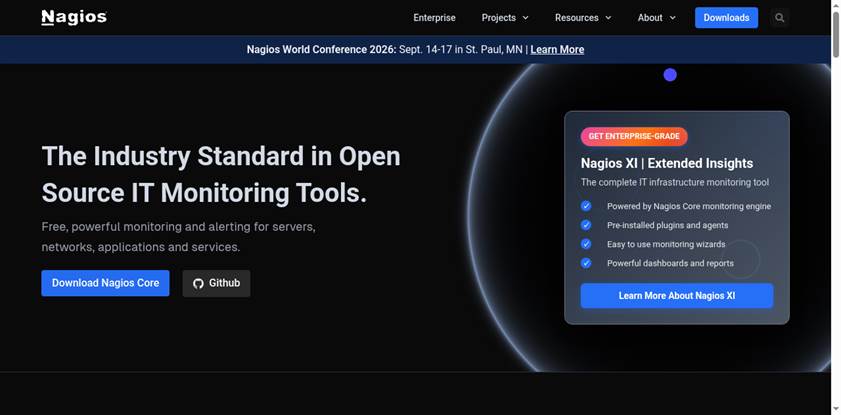Click the purple dot on the glowing ring
Image resolution: width=841 pixels, height=415 pixels.
pos(670,75)
